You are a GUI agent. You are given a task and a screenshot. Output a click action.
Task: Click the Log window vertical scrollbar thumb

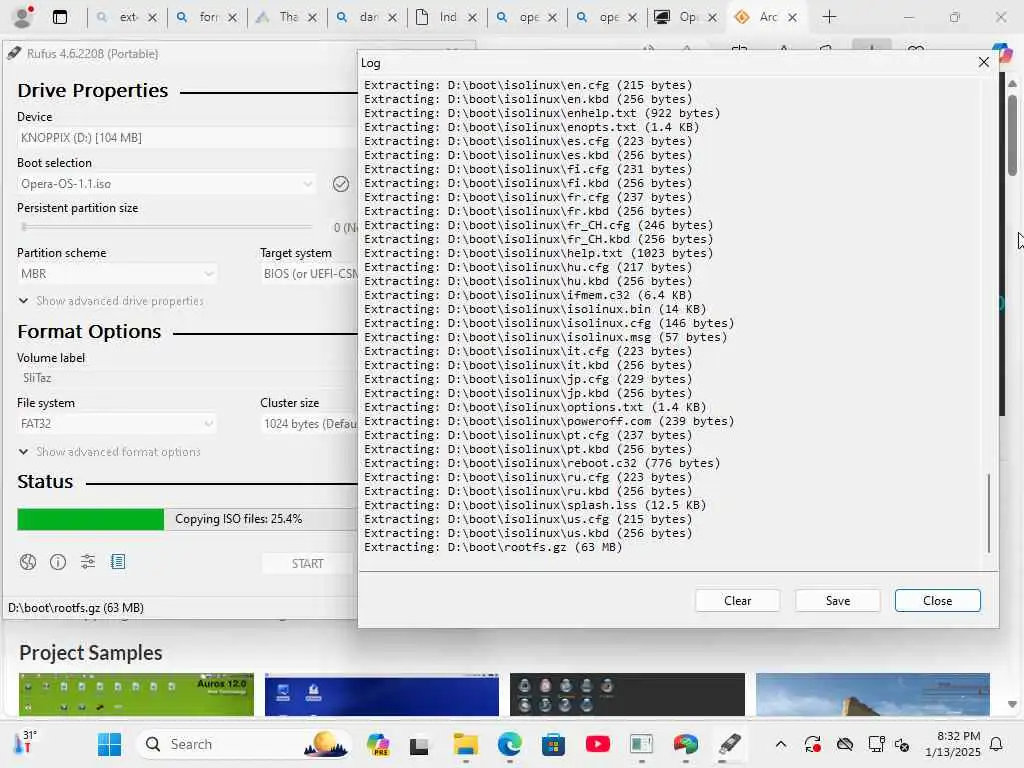(x=989, y=513)
